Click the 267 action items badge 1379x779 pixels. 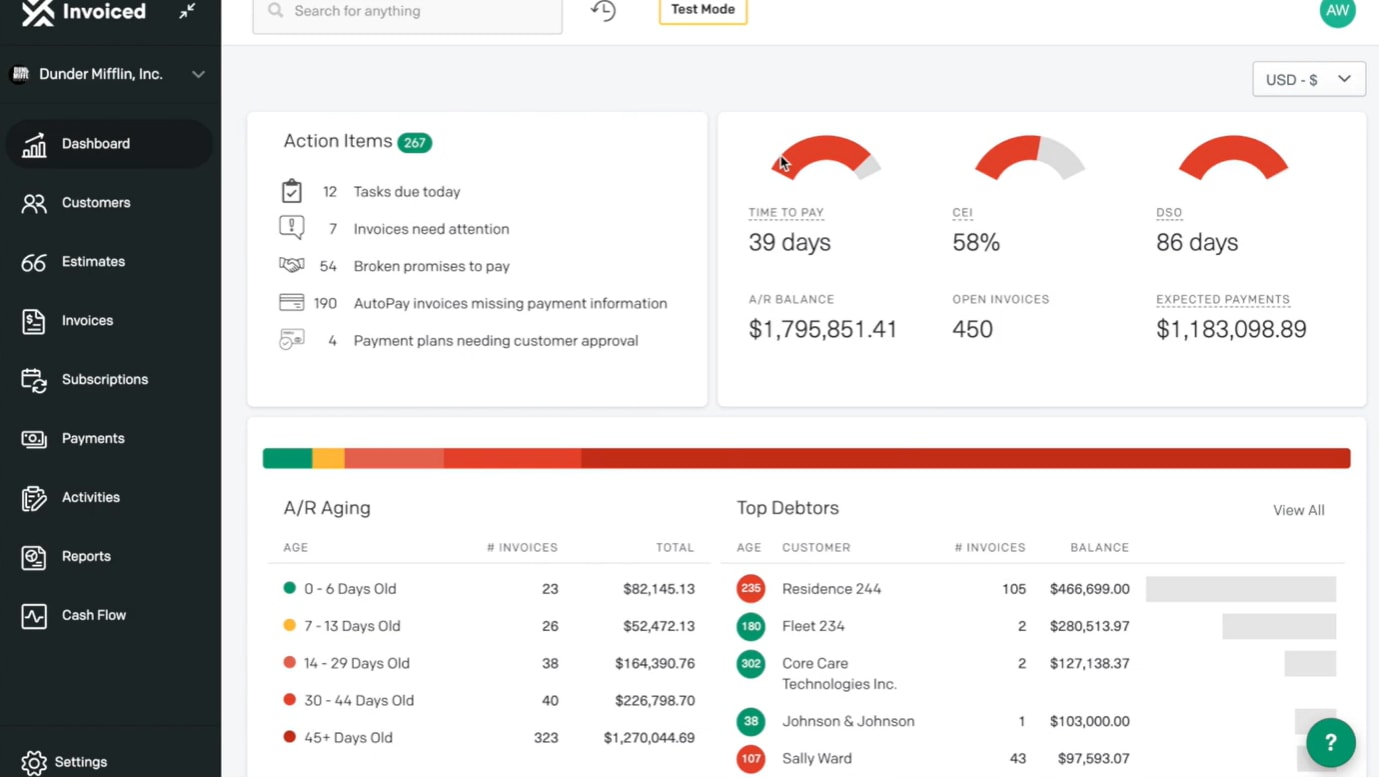[414, 142]
